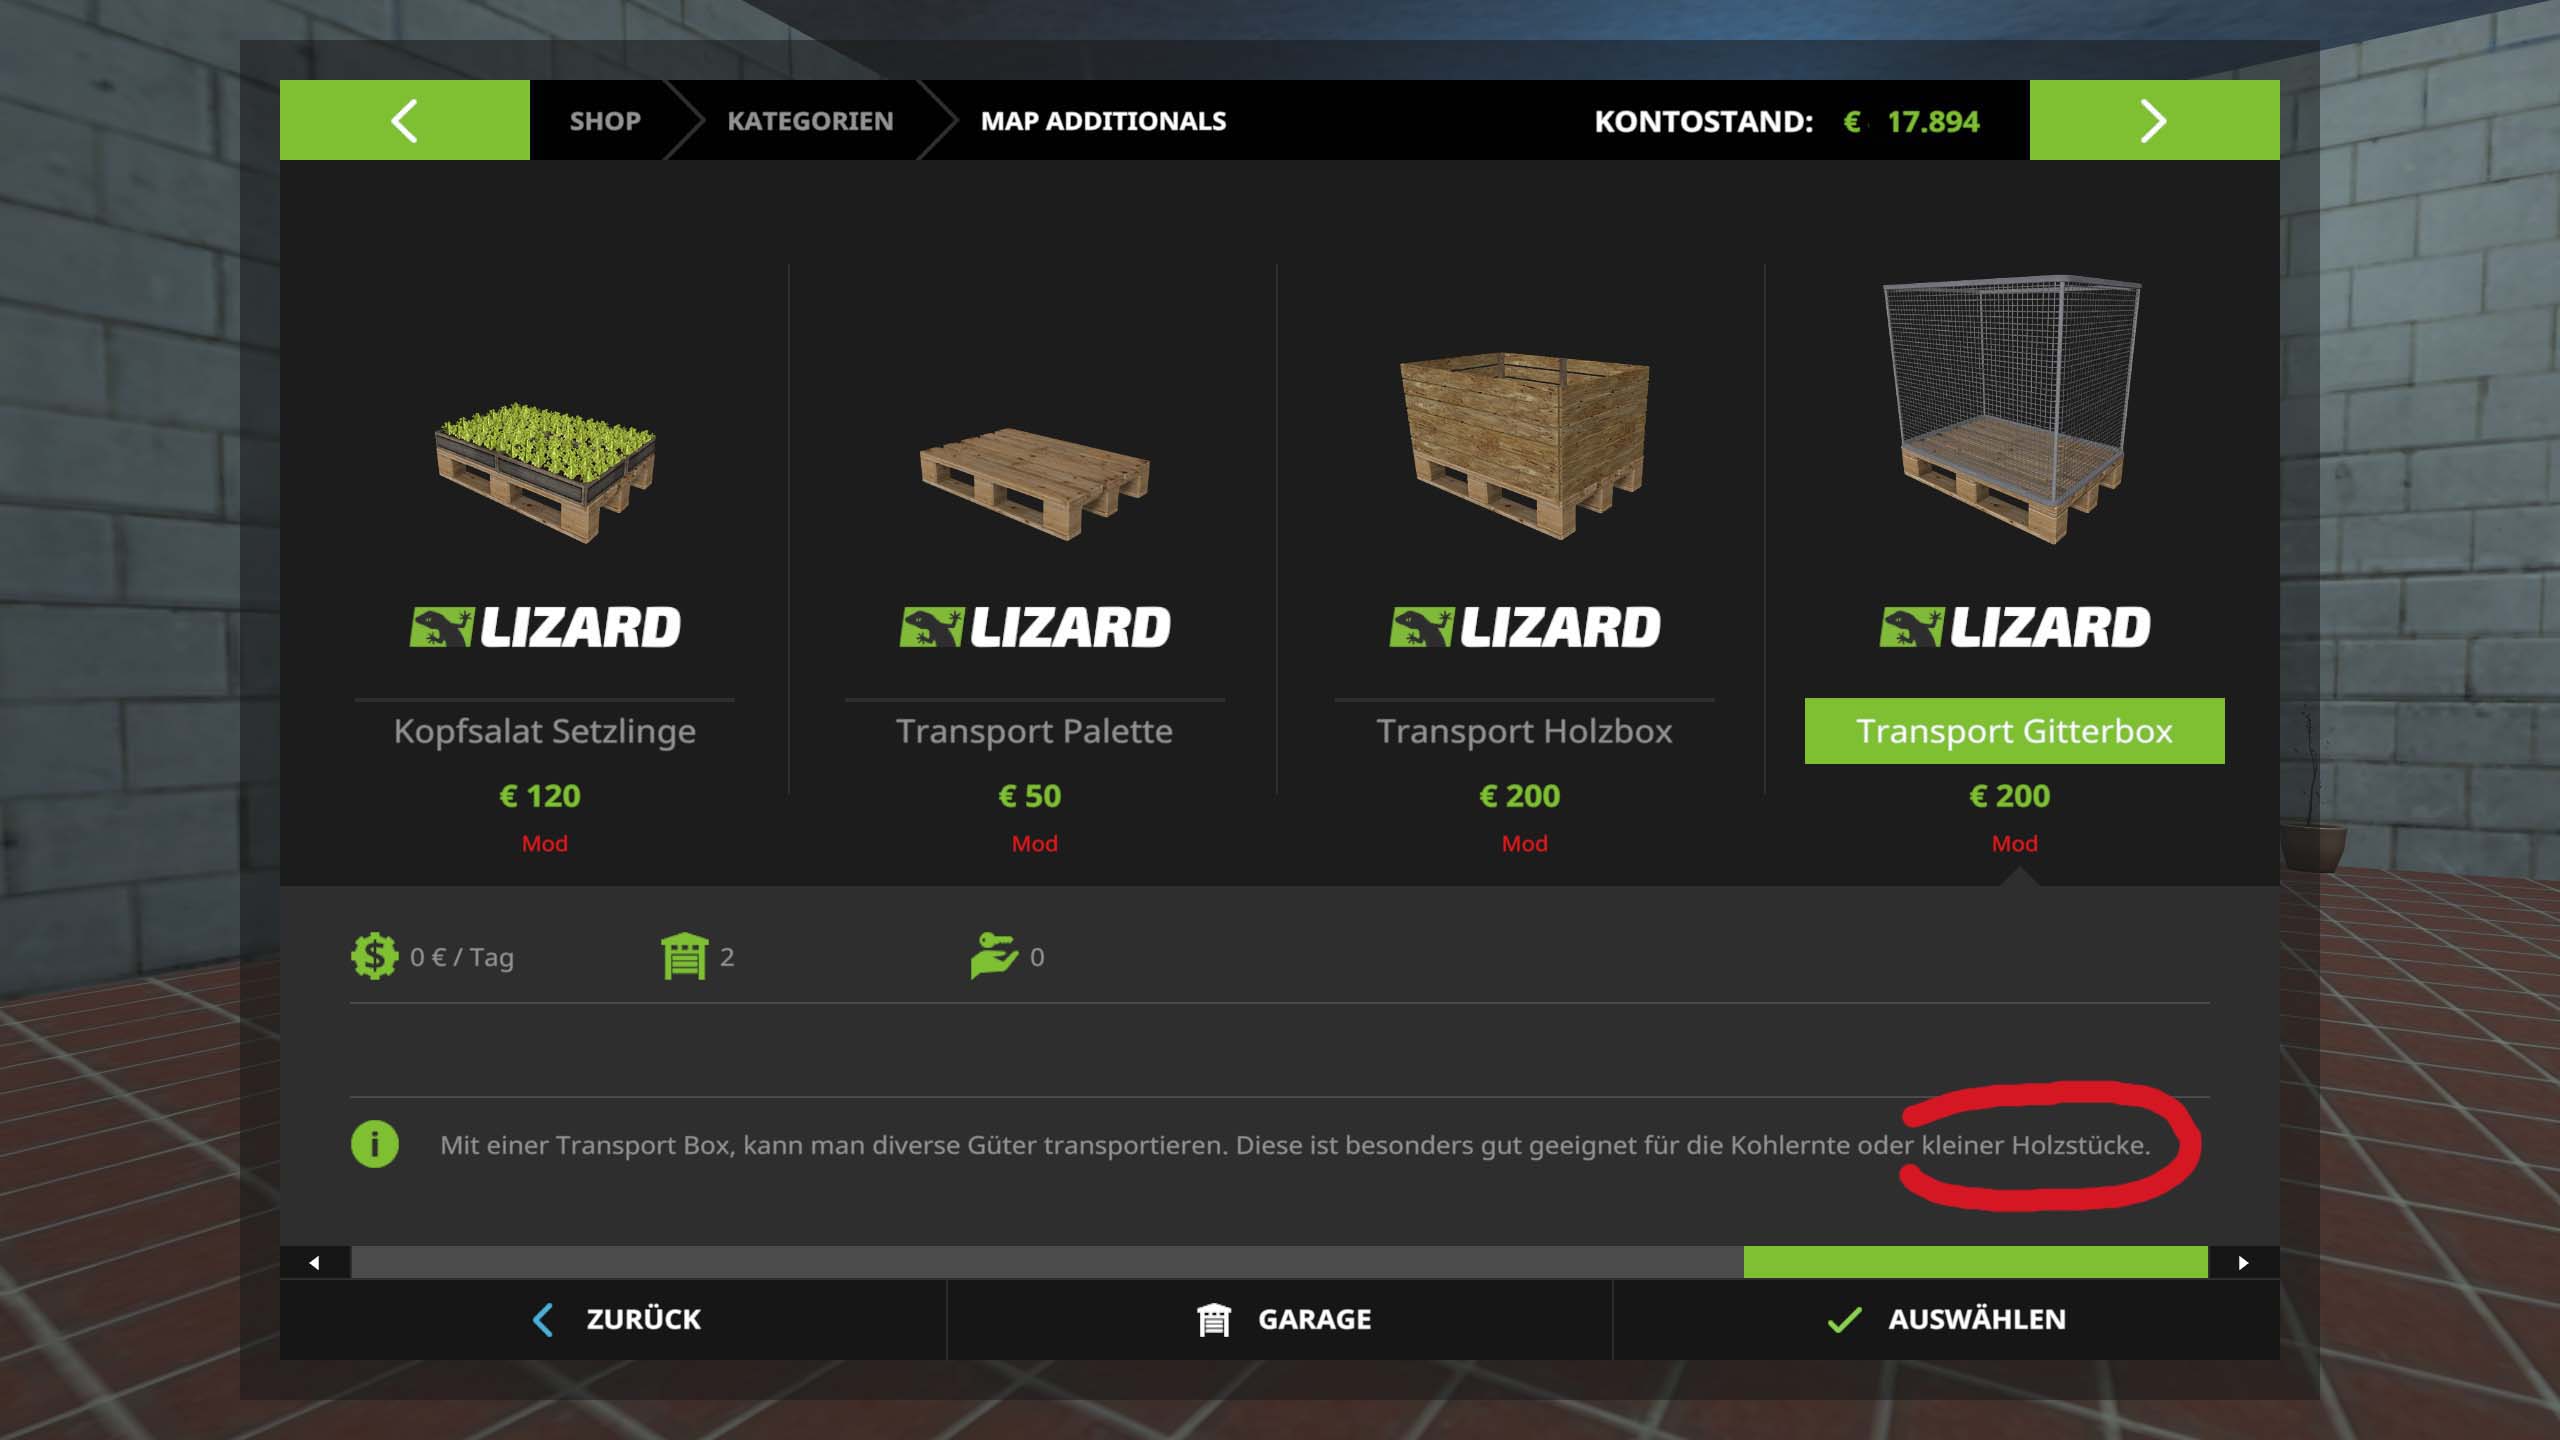This screenshot has height=1440, width=2560.
Task: Click the green info icon beside description
Action: click(x=375, y=1144)
